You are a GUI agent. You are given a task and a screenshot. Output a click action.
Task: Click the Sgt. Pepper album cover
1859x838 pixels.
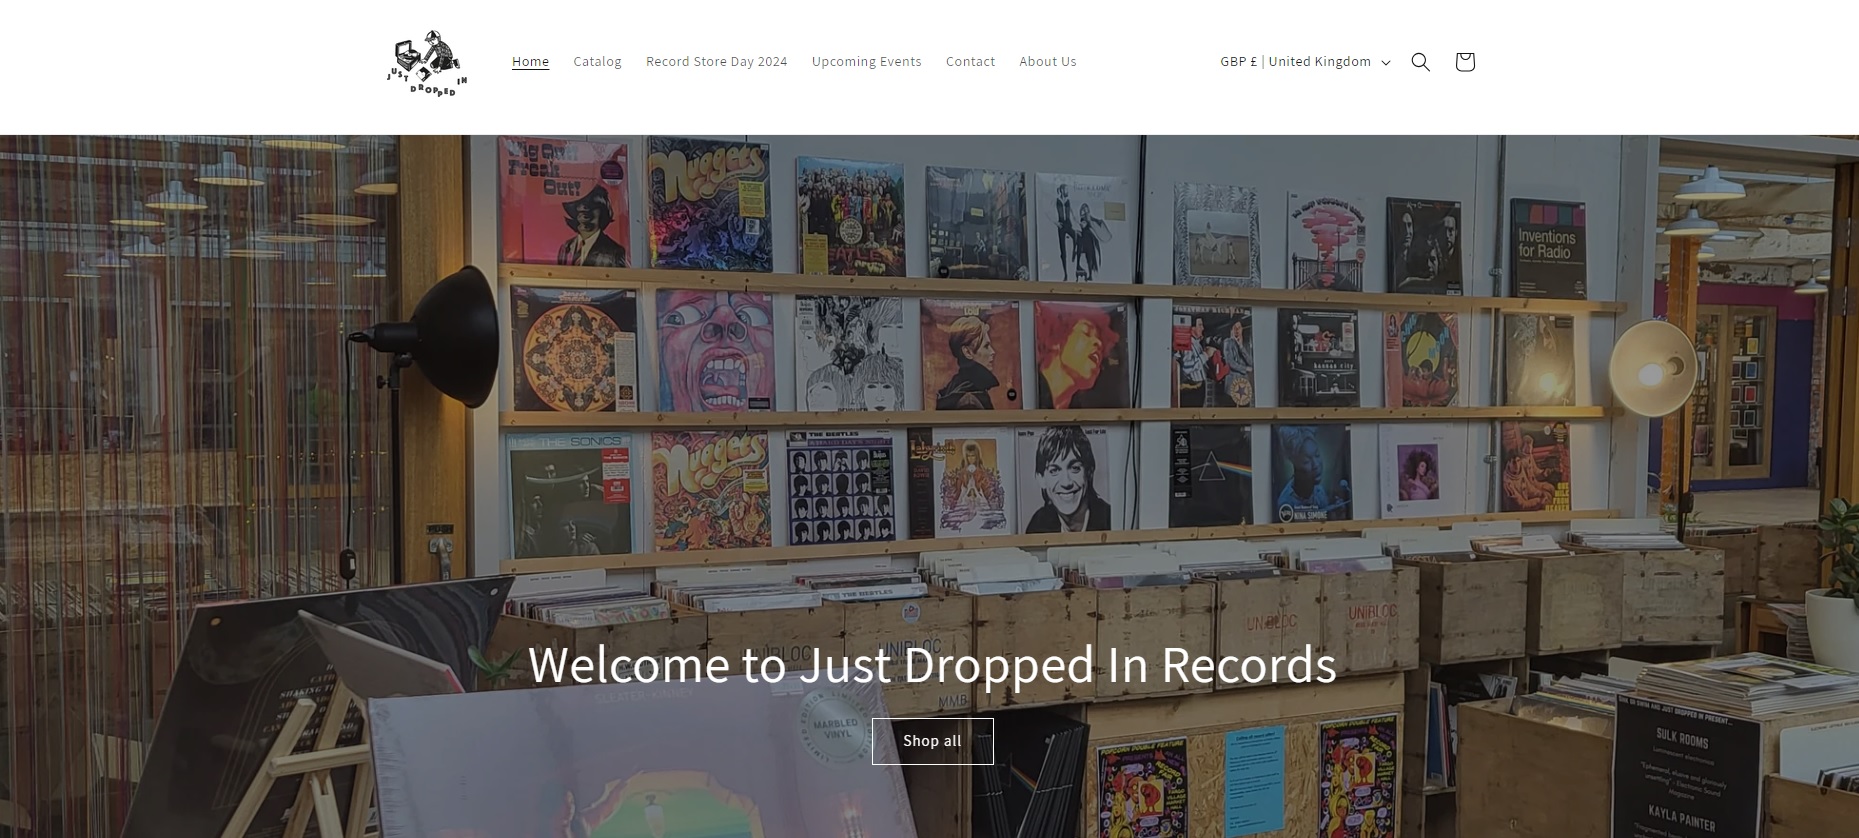(x=850, y=216)
